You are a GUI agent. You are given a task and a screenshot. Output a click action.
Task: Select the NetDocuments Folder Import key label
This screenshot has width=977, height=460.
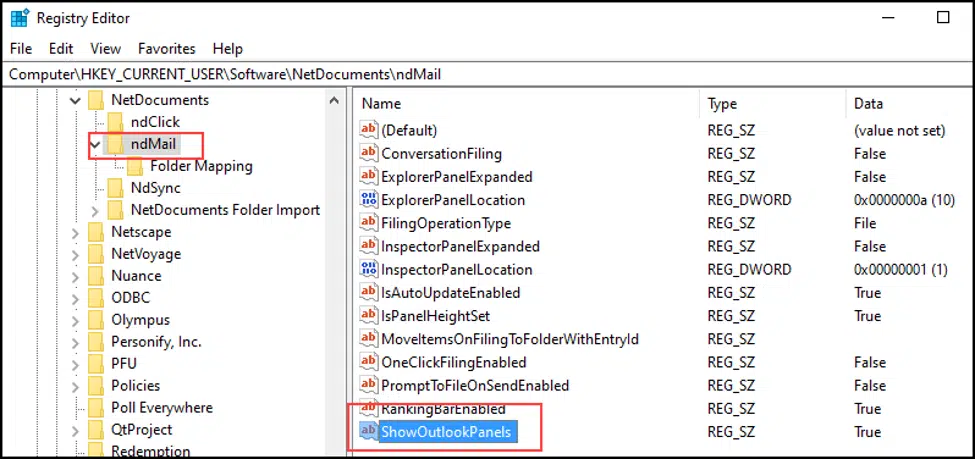226,210
